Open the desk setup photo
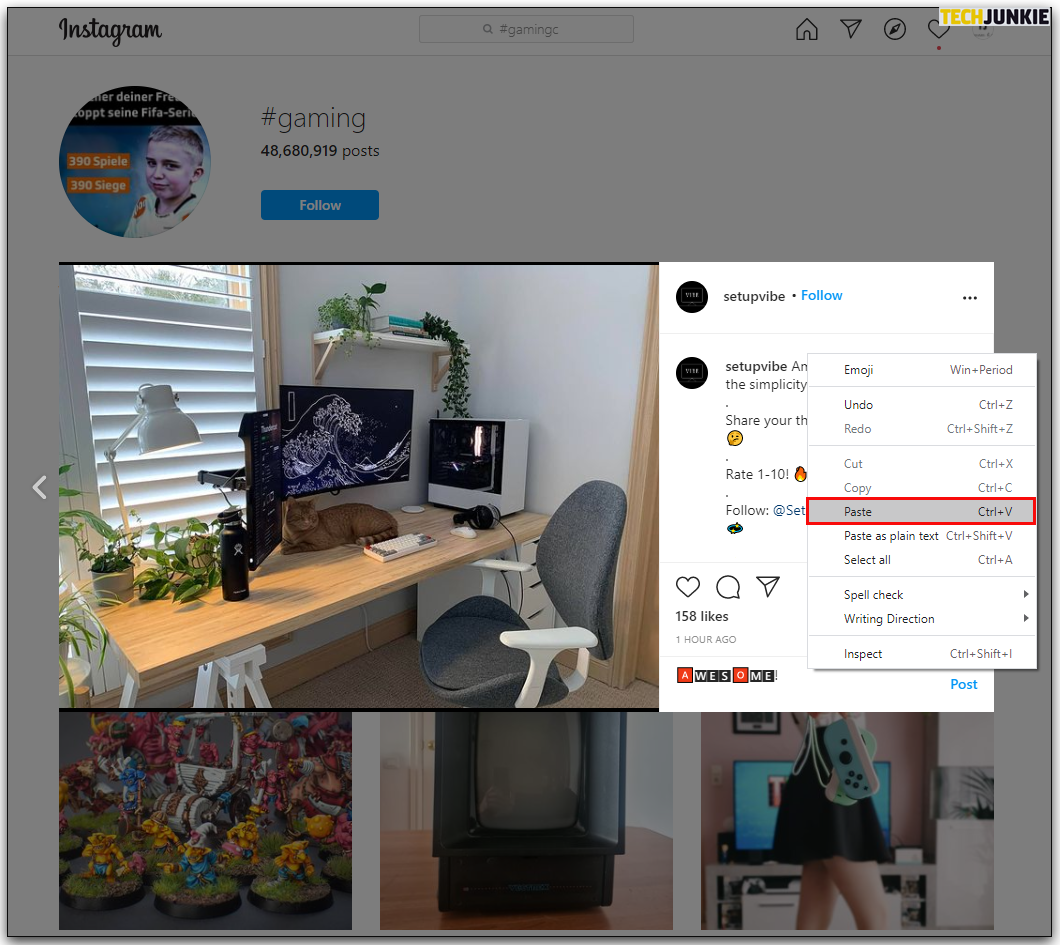The width and height of the screenshot is (1060, 945). click(358, 487)
